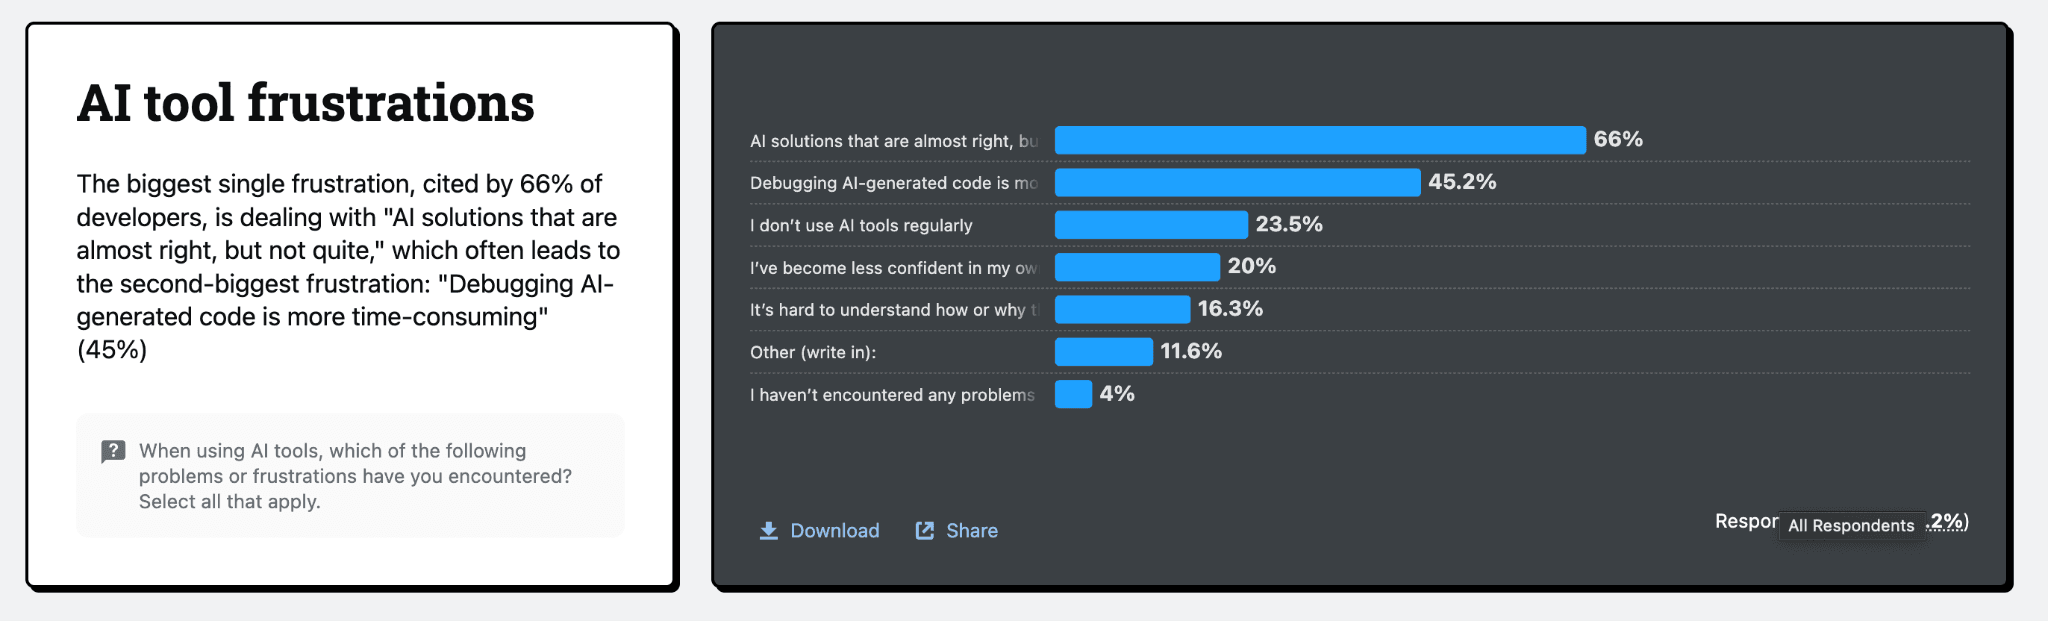2048x621 pixels.
Task: Click the 'Debugging AI-generated code' label
Action: [894, 183]
